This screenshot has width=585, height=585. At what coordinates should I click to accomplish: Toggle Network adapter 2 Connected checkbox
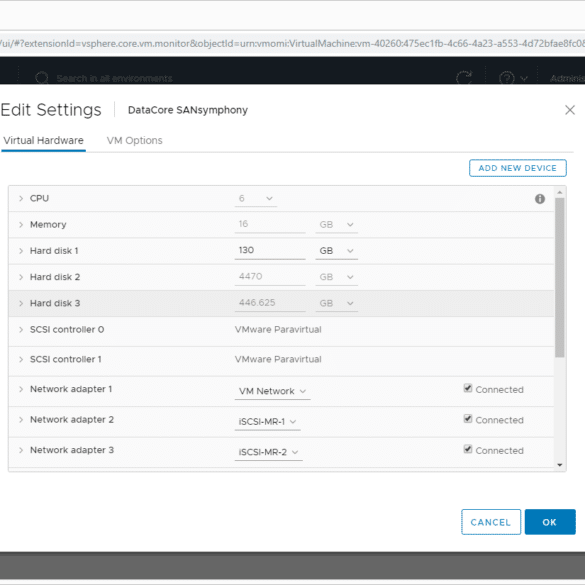[x=467, y=419]
